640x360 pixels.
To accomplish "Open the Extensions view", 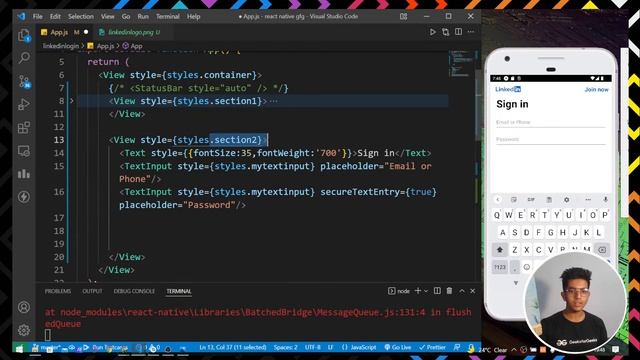I will pos(24,128).
